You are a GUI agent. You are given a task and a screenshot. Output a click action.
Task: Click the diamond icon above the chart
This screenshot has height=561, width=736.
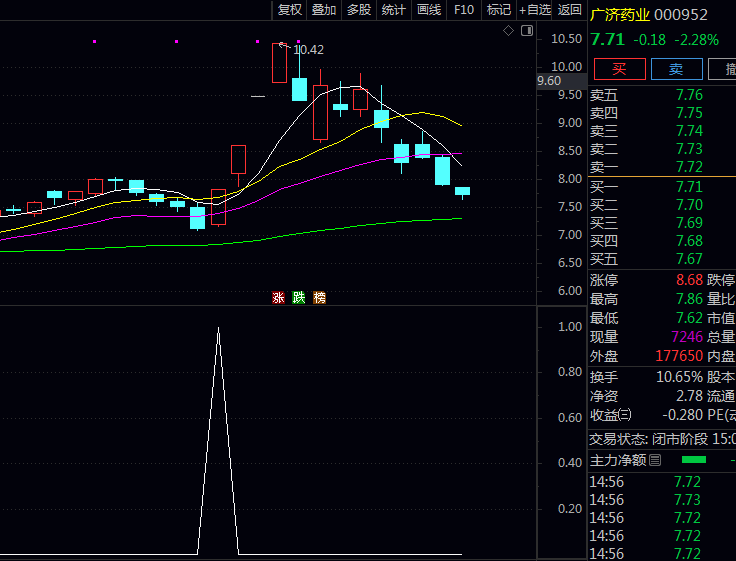pos(508,31)
